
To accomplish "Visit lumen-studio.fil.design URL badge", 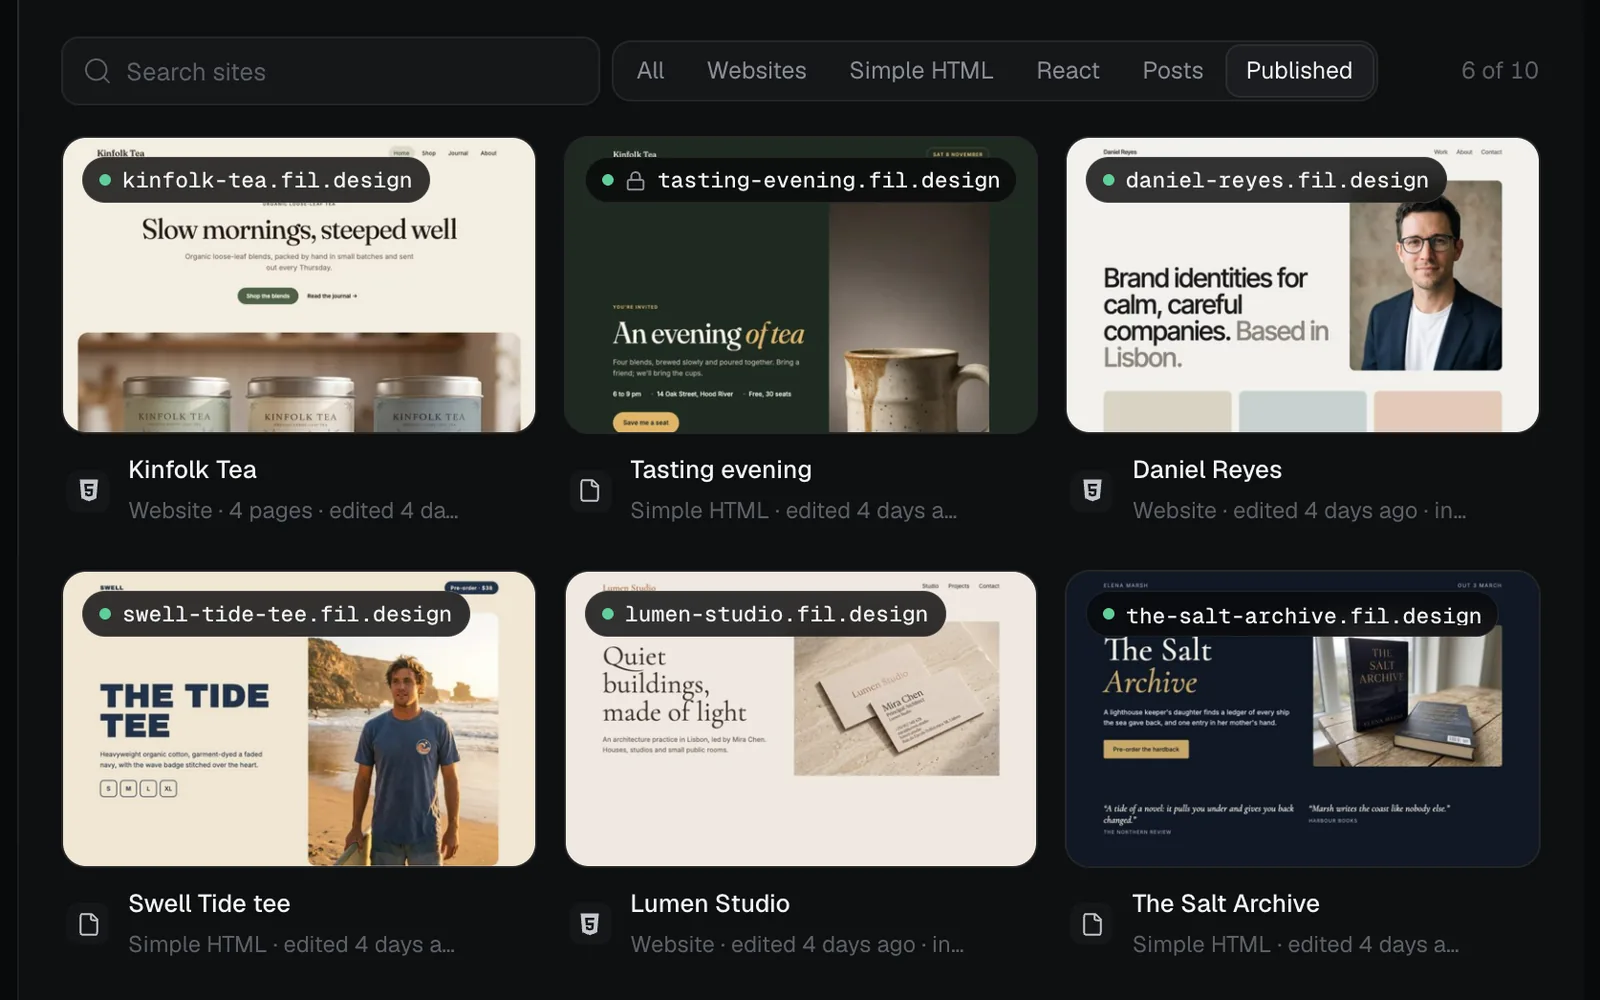I will 765,614.
